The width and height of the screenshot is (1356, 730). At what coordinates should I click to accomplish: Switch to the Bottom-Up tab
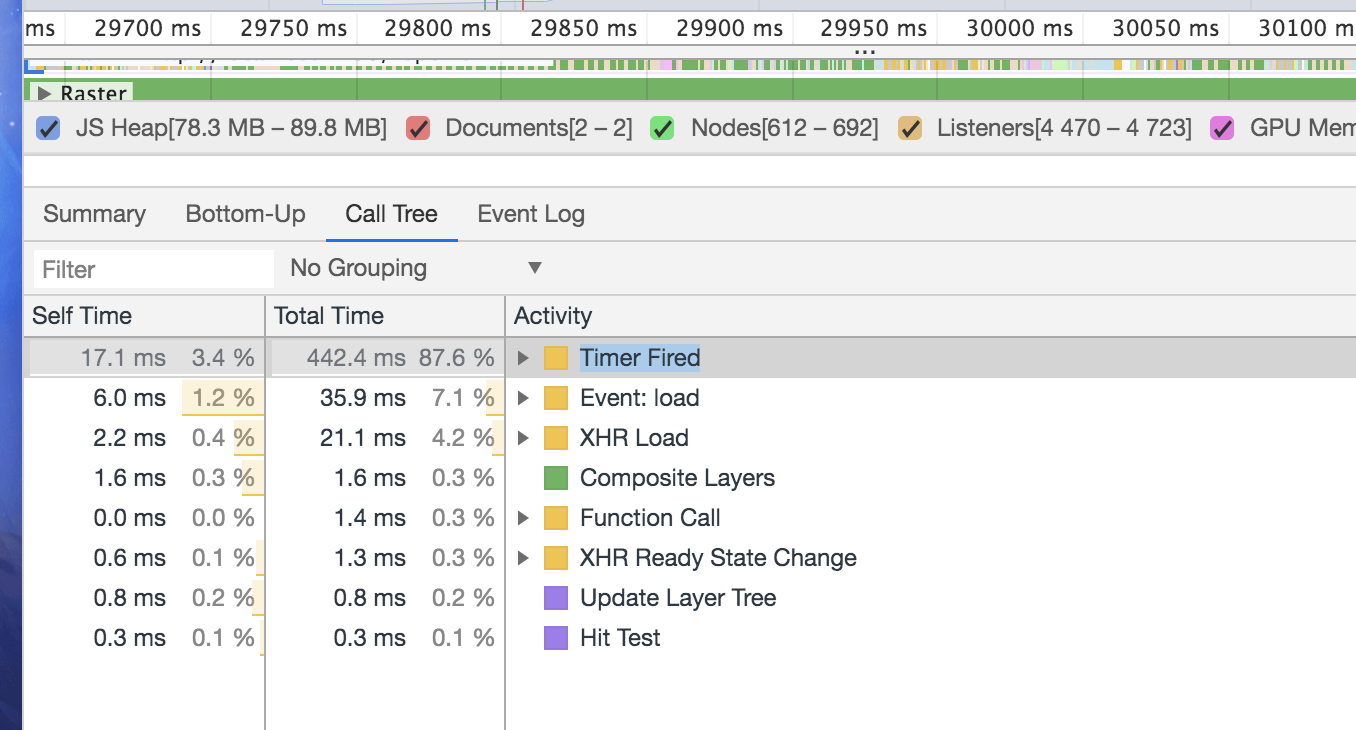coord(245,214)
